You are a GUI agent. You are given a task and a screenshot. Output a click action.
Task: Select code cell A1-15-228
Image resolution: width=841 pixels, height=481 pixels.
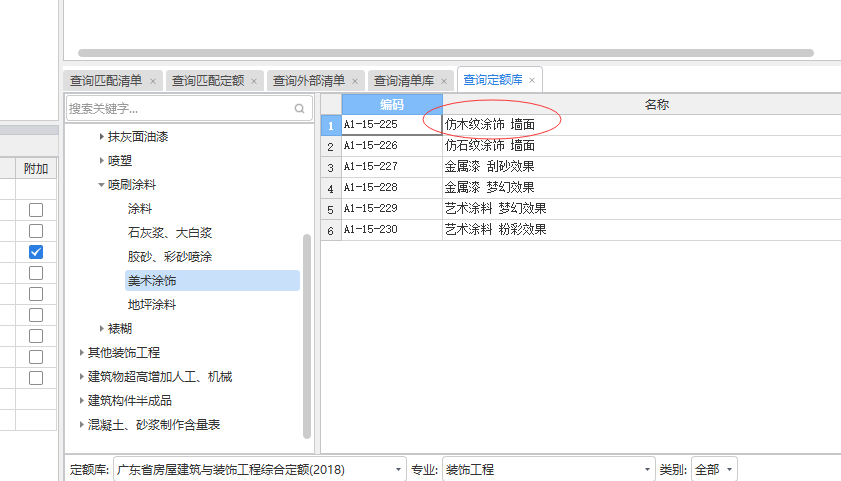[x=392, y=187]
